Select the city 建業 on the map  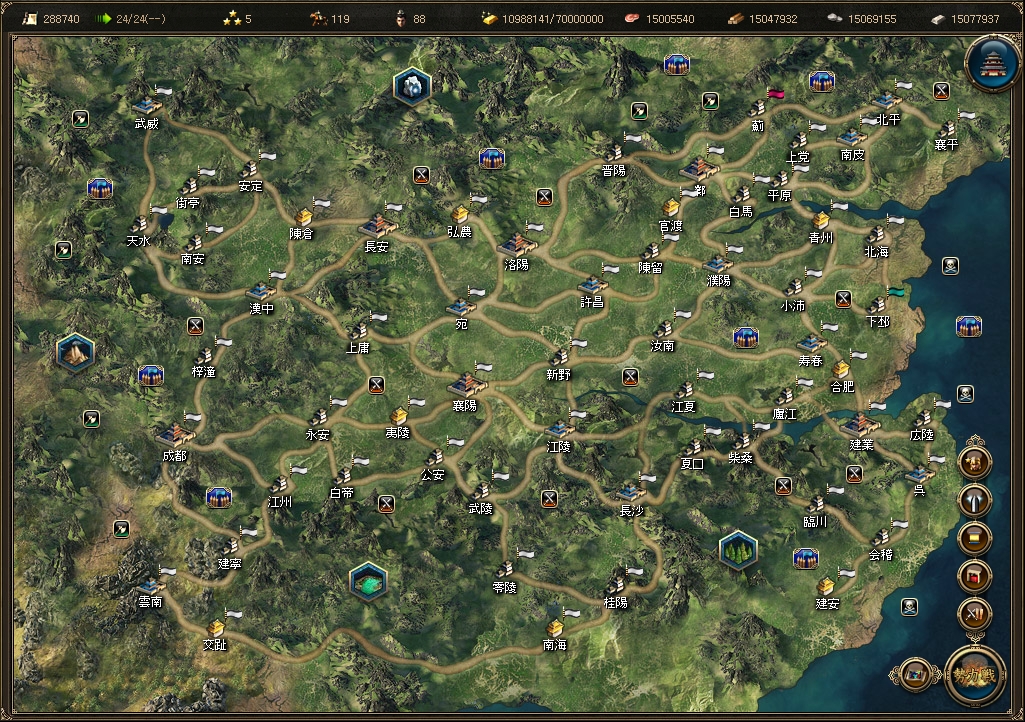point(860,432)
